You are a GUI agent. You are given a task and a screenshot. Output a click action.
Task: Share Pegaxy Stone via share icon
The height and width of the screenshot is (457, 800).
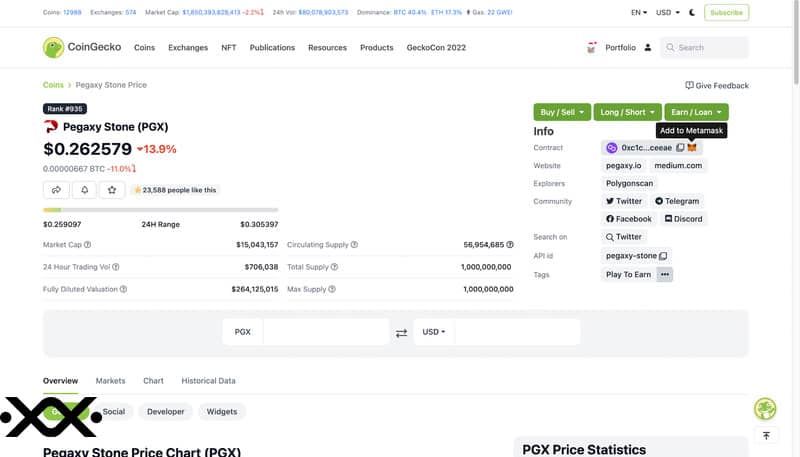click(x=56, y=190)
